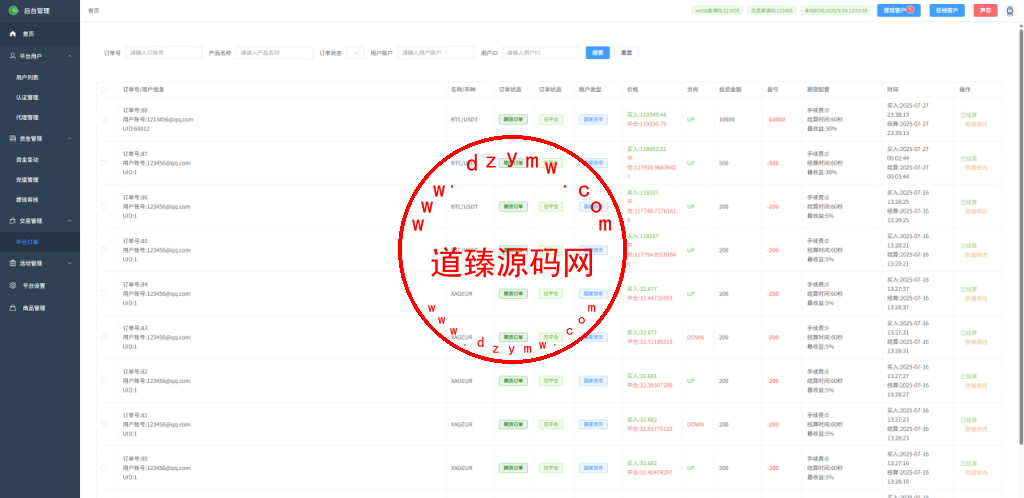The width and height of the screenshot is (1024, 498).
Task: Toggle the select-all checkbox in the table header
Action: coord(103,89)
